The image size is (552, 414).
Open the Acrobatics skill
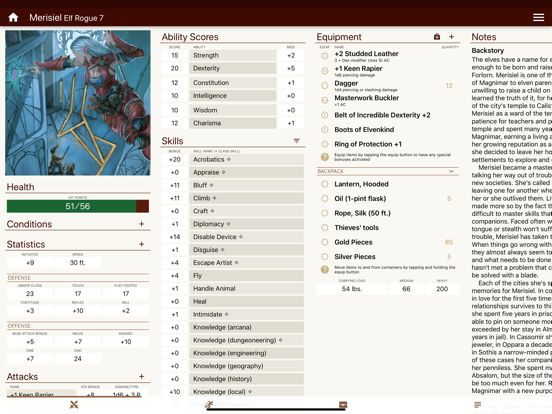[233, 159]
